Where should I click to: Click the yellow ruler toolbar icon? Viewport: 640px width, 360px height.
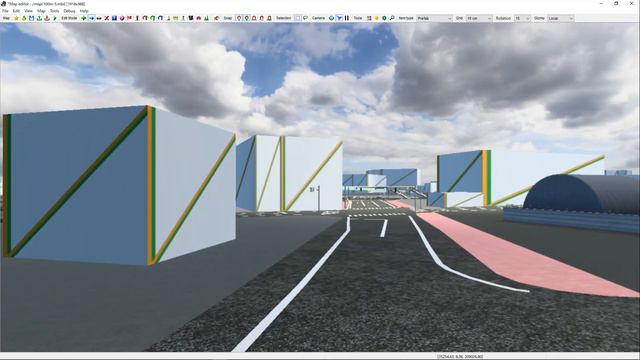tap(176, 18)
